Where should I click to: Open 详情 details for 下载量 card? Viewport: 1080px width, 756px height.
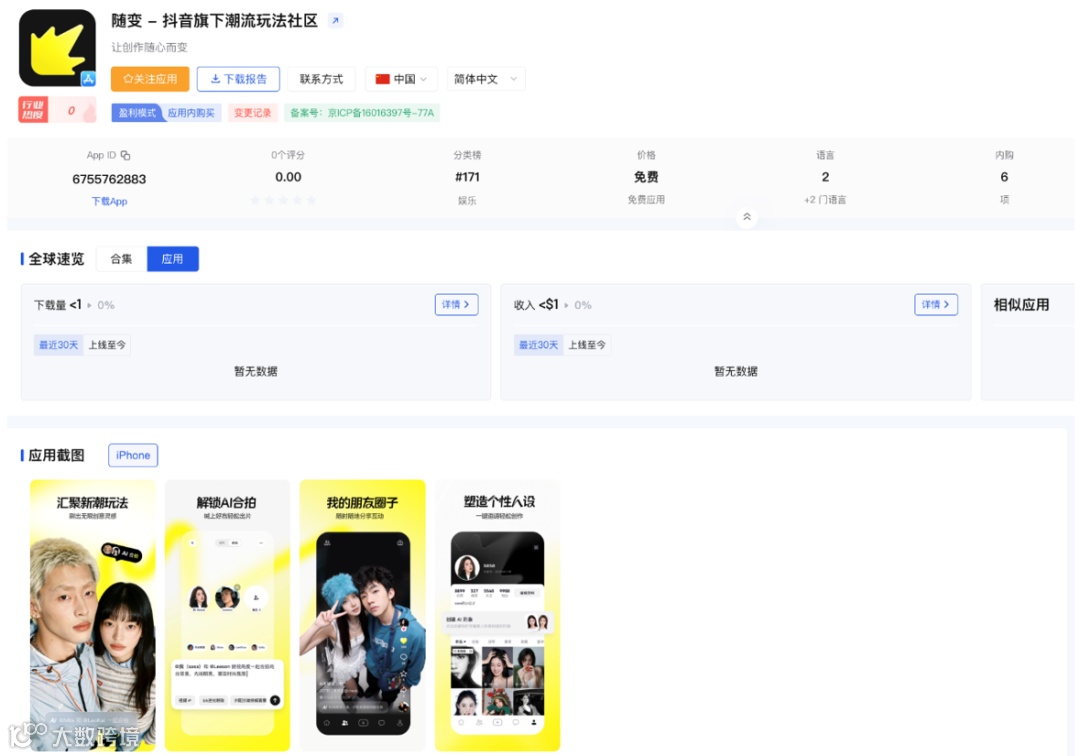coord(456,304)
